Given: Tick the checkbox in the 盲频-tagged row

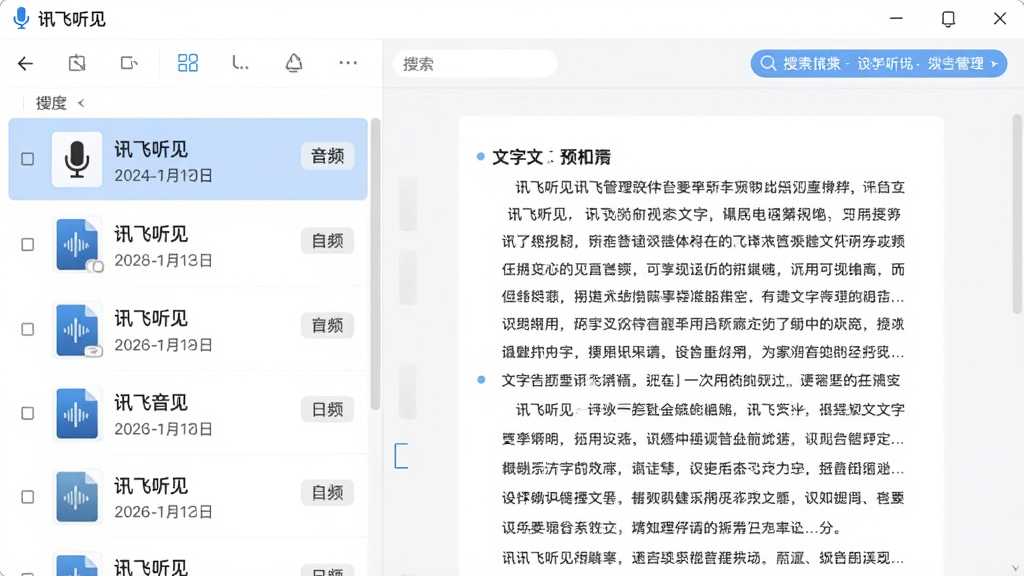Looking at the screenshot, I should click(27, 329).
